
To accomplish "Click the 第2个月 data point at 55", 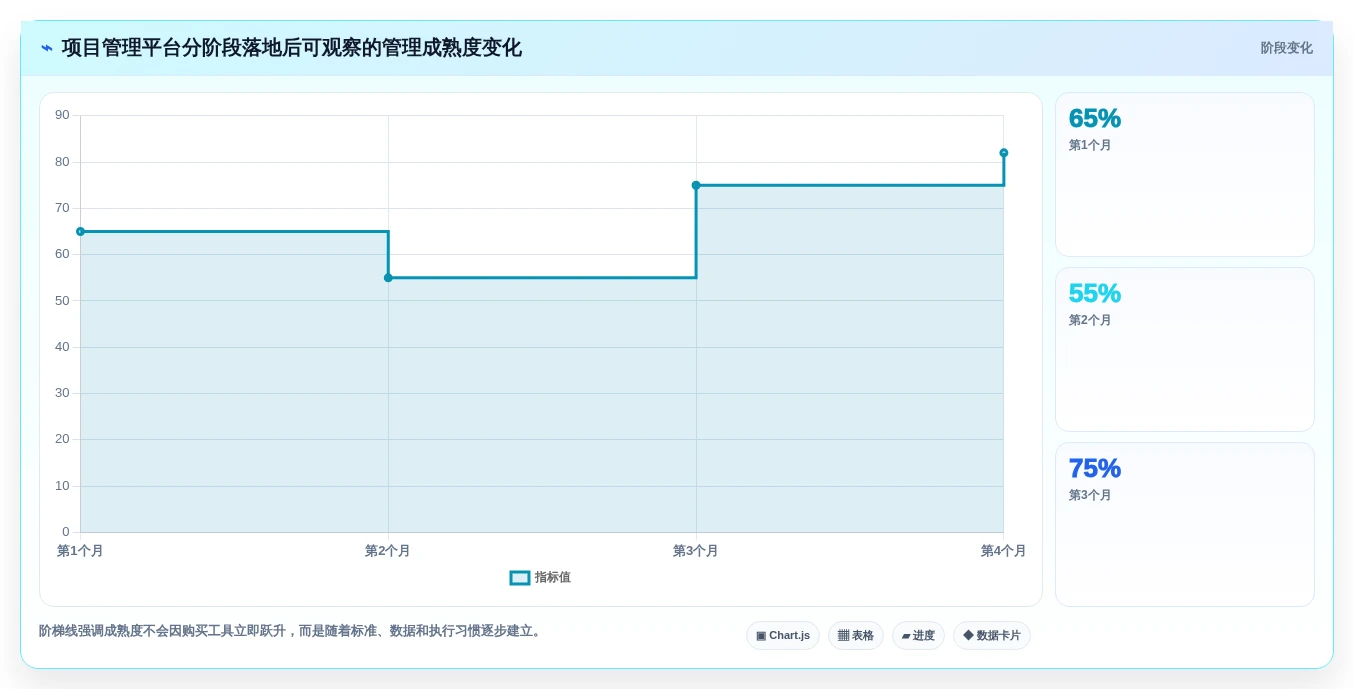I will [388, 278].
